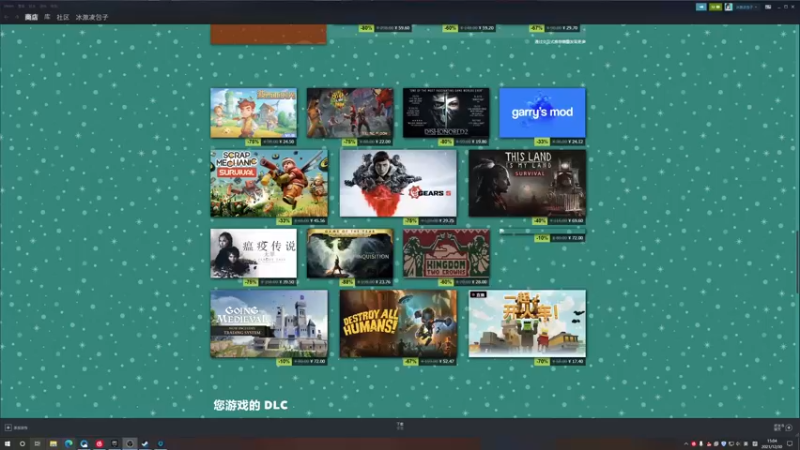Launch Microsoft Edge from the taskbar
The image size is (800, 450).
pyautogui.click(x=68, y=444)
